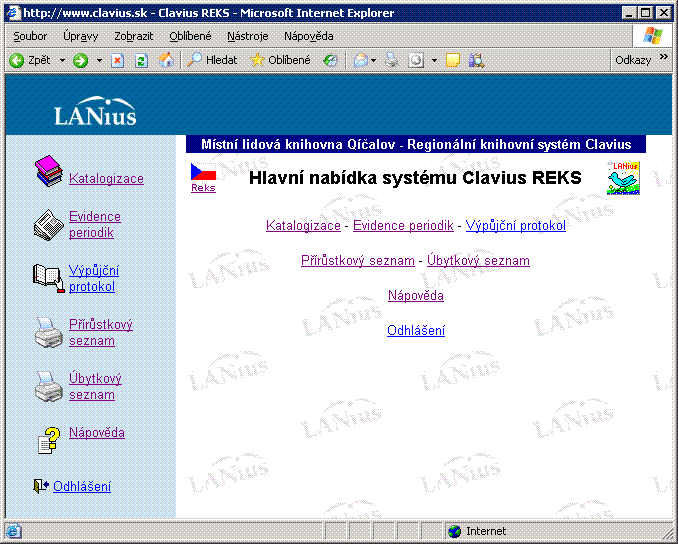
Task: Click the Edit page toolbar icon
Action: pos(416,61)
